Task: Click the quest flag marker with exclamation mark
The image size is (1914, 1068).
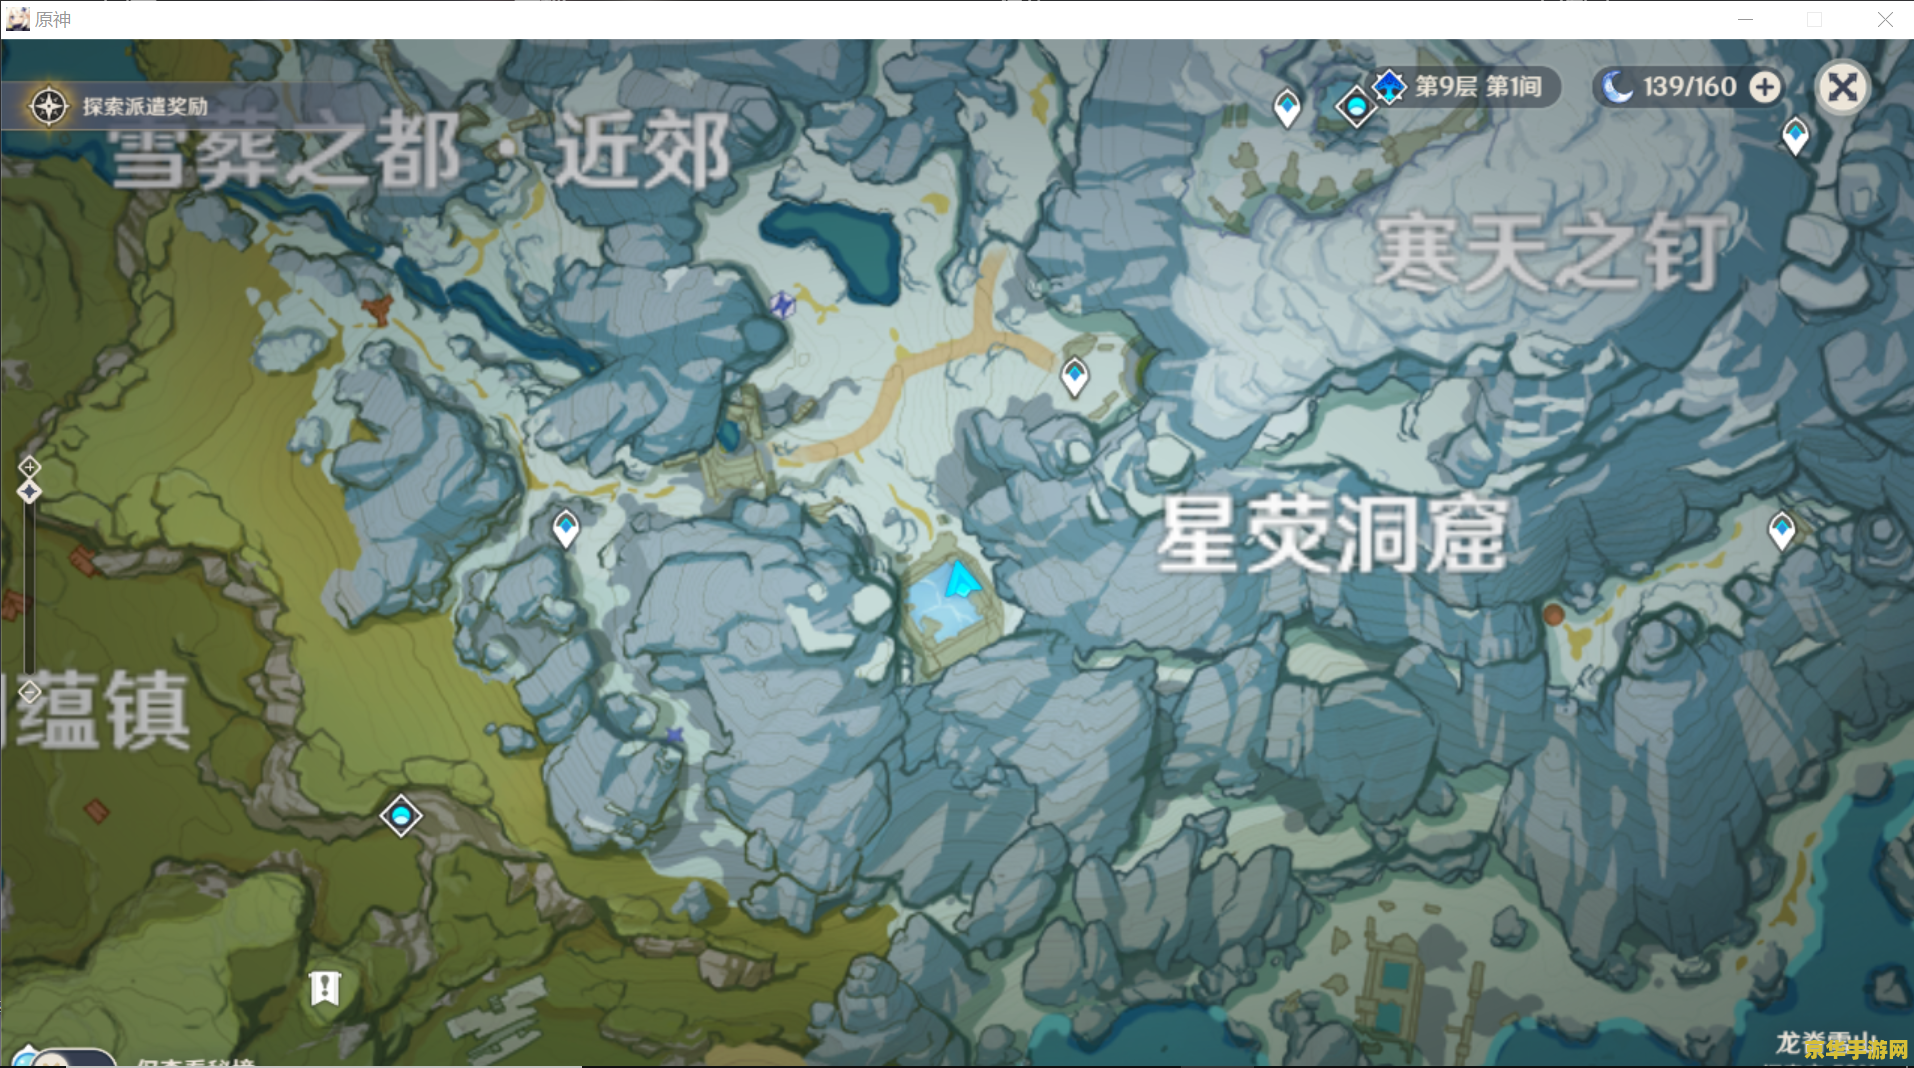Action: (x=325, y=988)
